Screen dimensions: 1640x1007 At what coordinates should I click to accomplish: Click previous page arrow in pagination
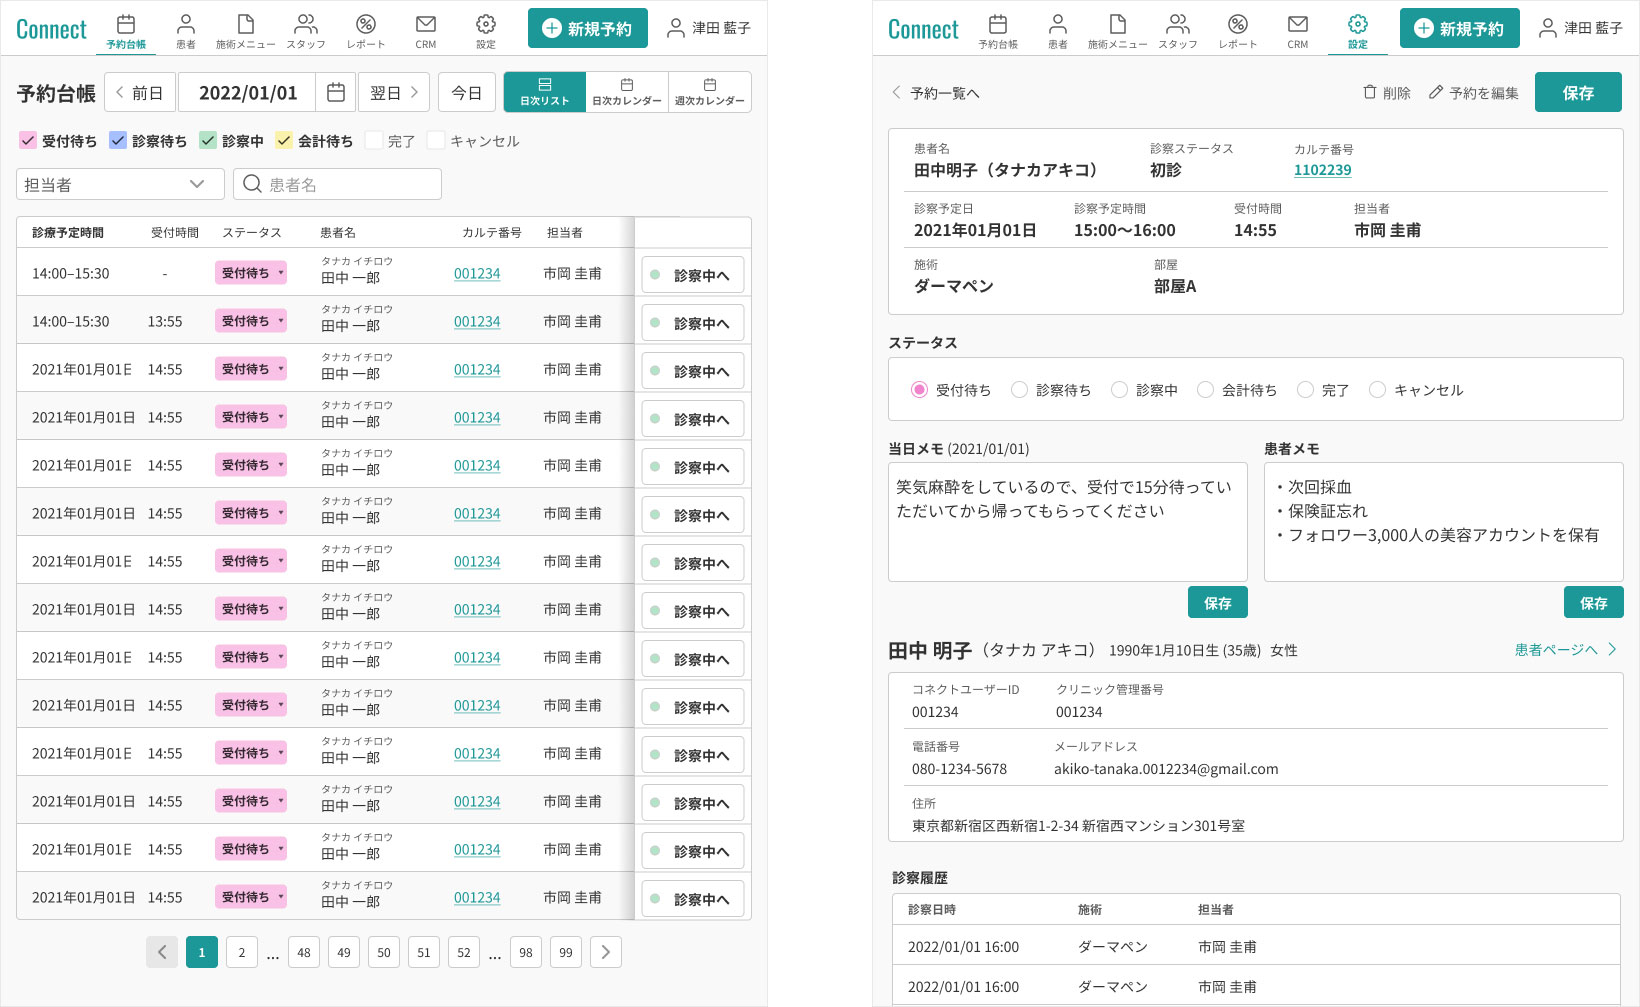pos(162,952)
